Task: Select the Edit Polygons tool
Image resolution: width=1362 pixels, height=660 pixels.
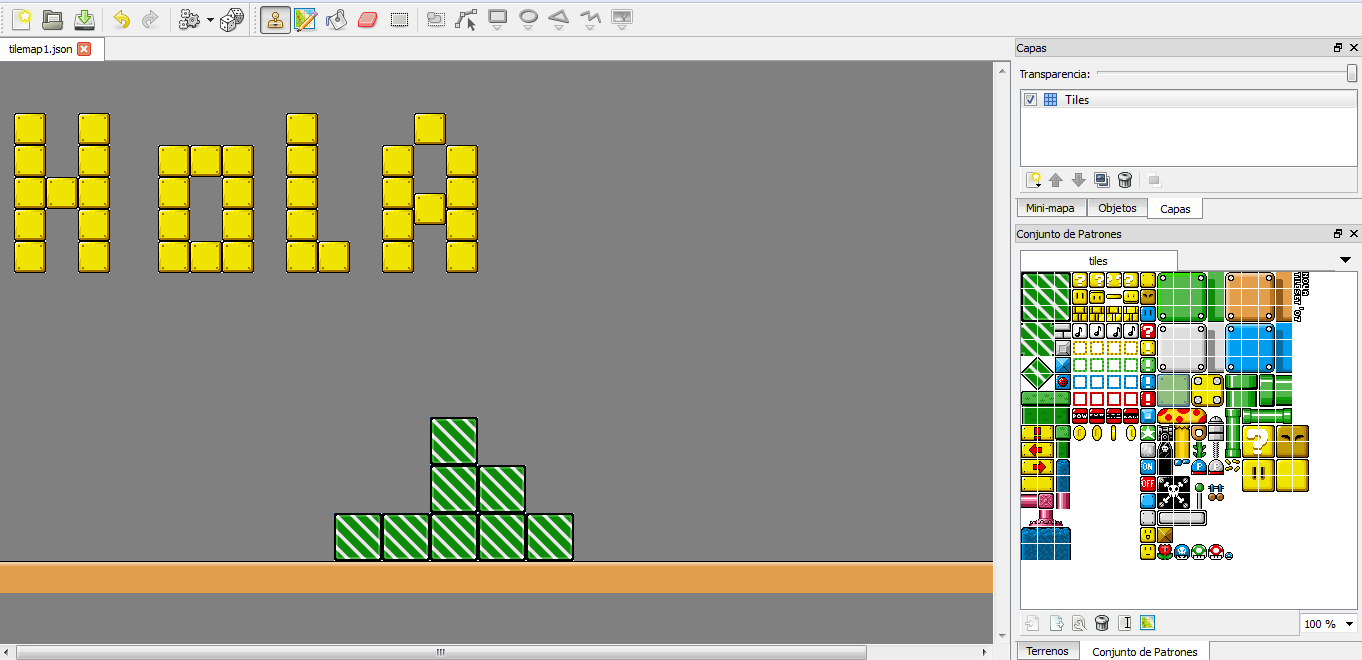Action: 466,19
